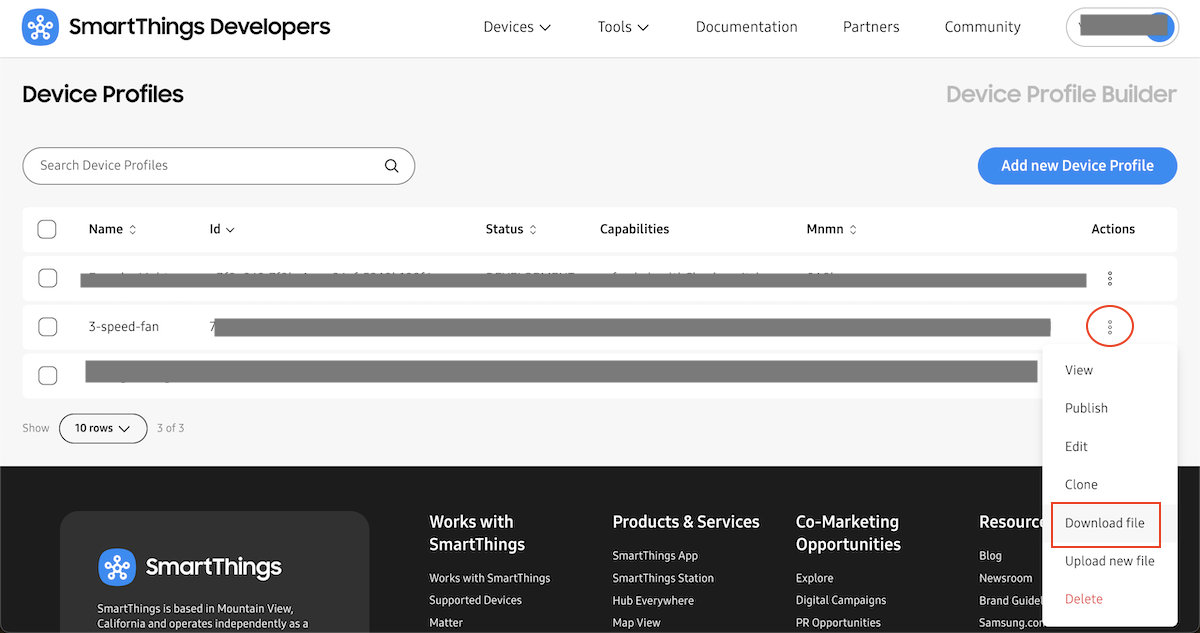Open Works with SmartThings footer link
Image resolution: width=1200 pixels, height=633 pixels.
click(x=490, y=578)
